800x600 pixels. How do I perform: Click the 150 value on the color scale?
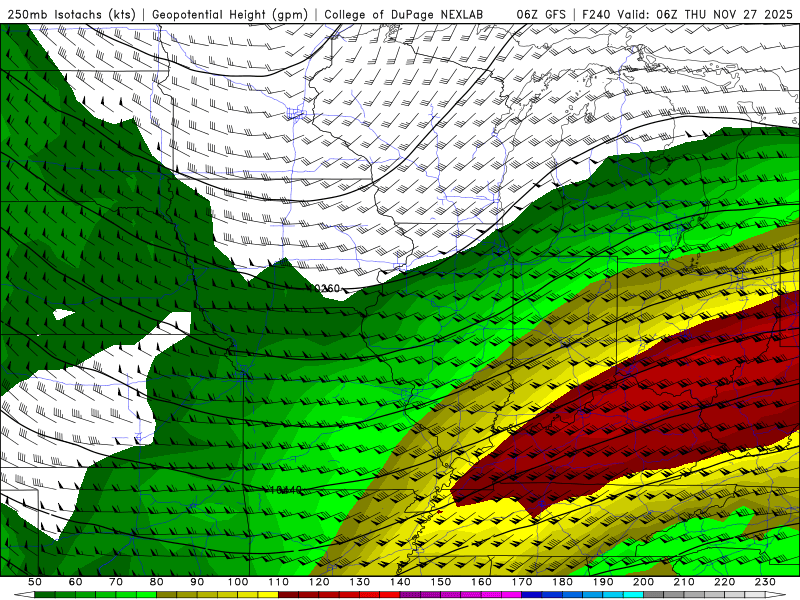[x=441, y=582]
